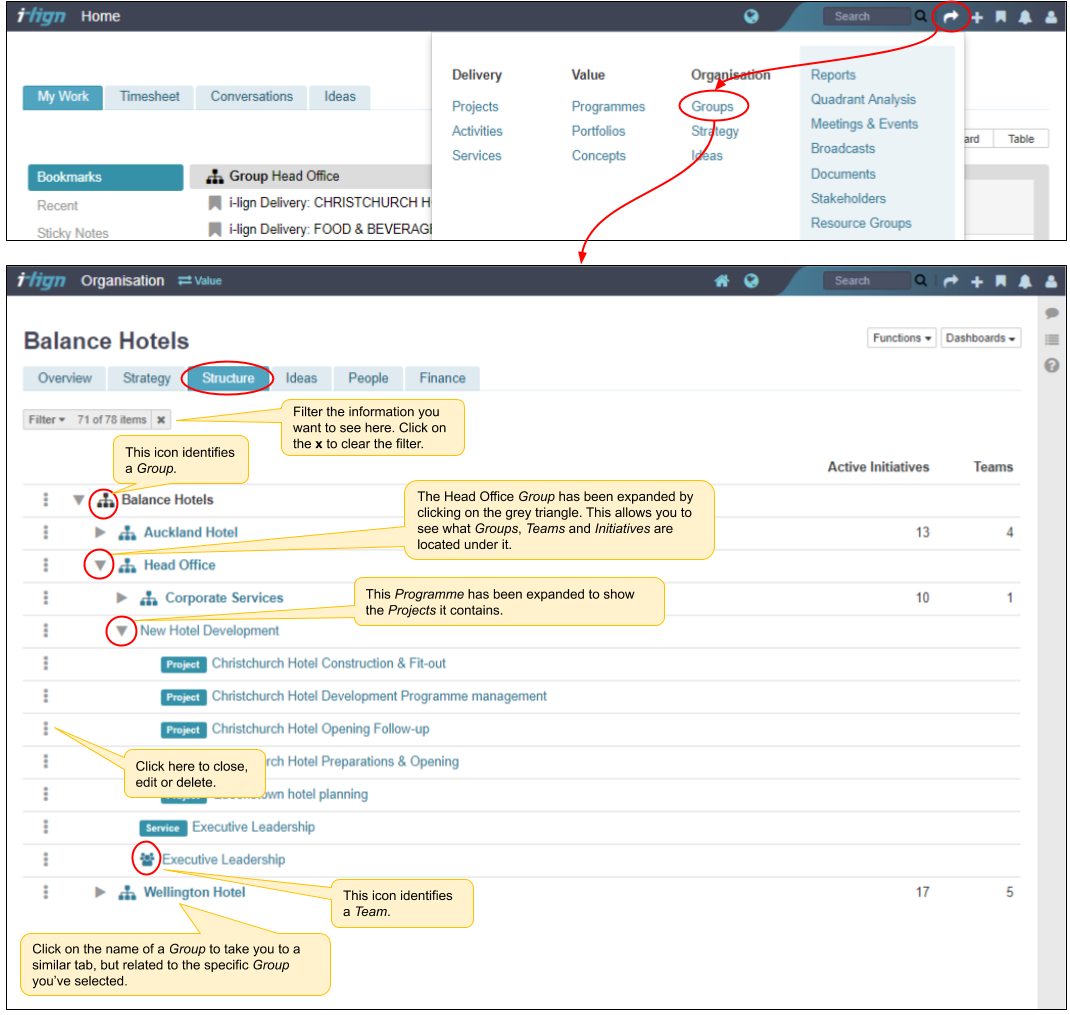The width and height of the screenshot is (1070, 1015).
Task: Open the Strategy tab of Balance Hotels
Action: (x=146, y=378)
